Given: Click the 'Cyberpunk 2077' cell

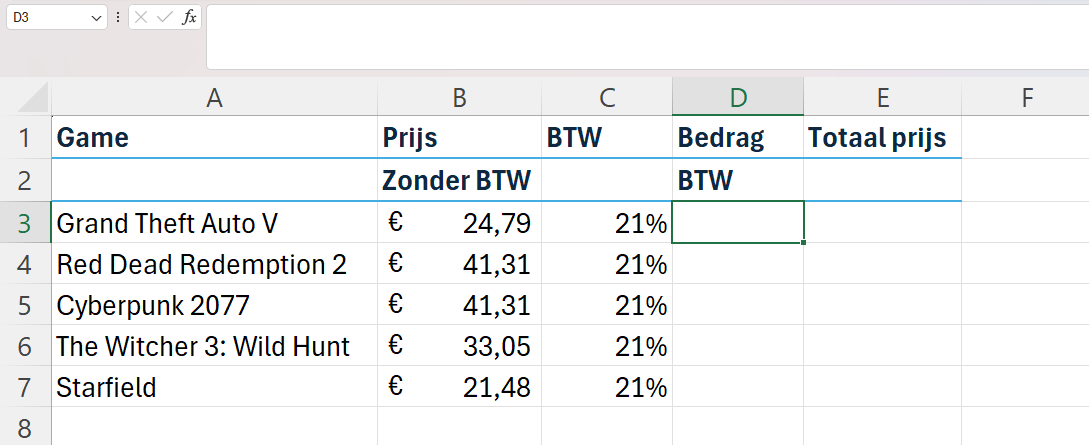Looking at the screenshot, I should coord(215,305).
